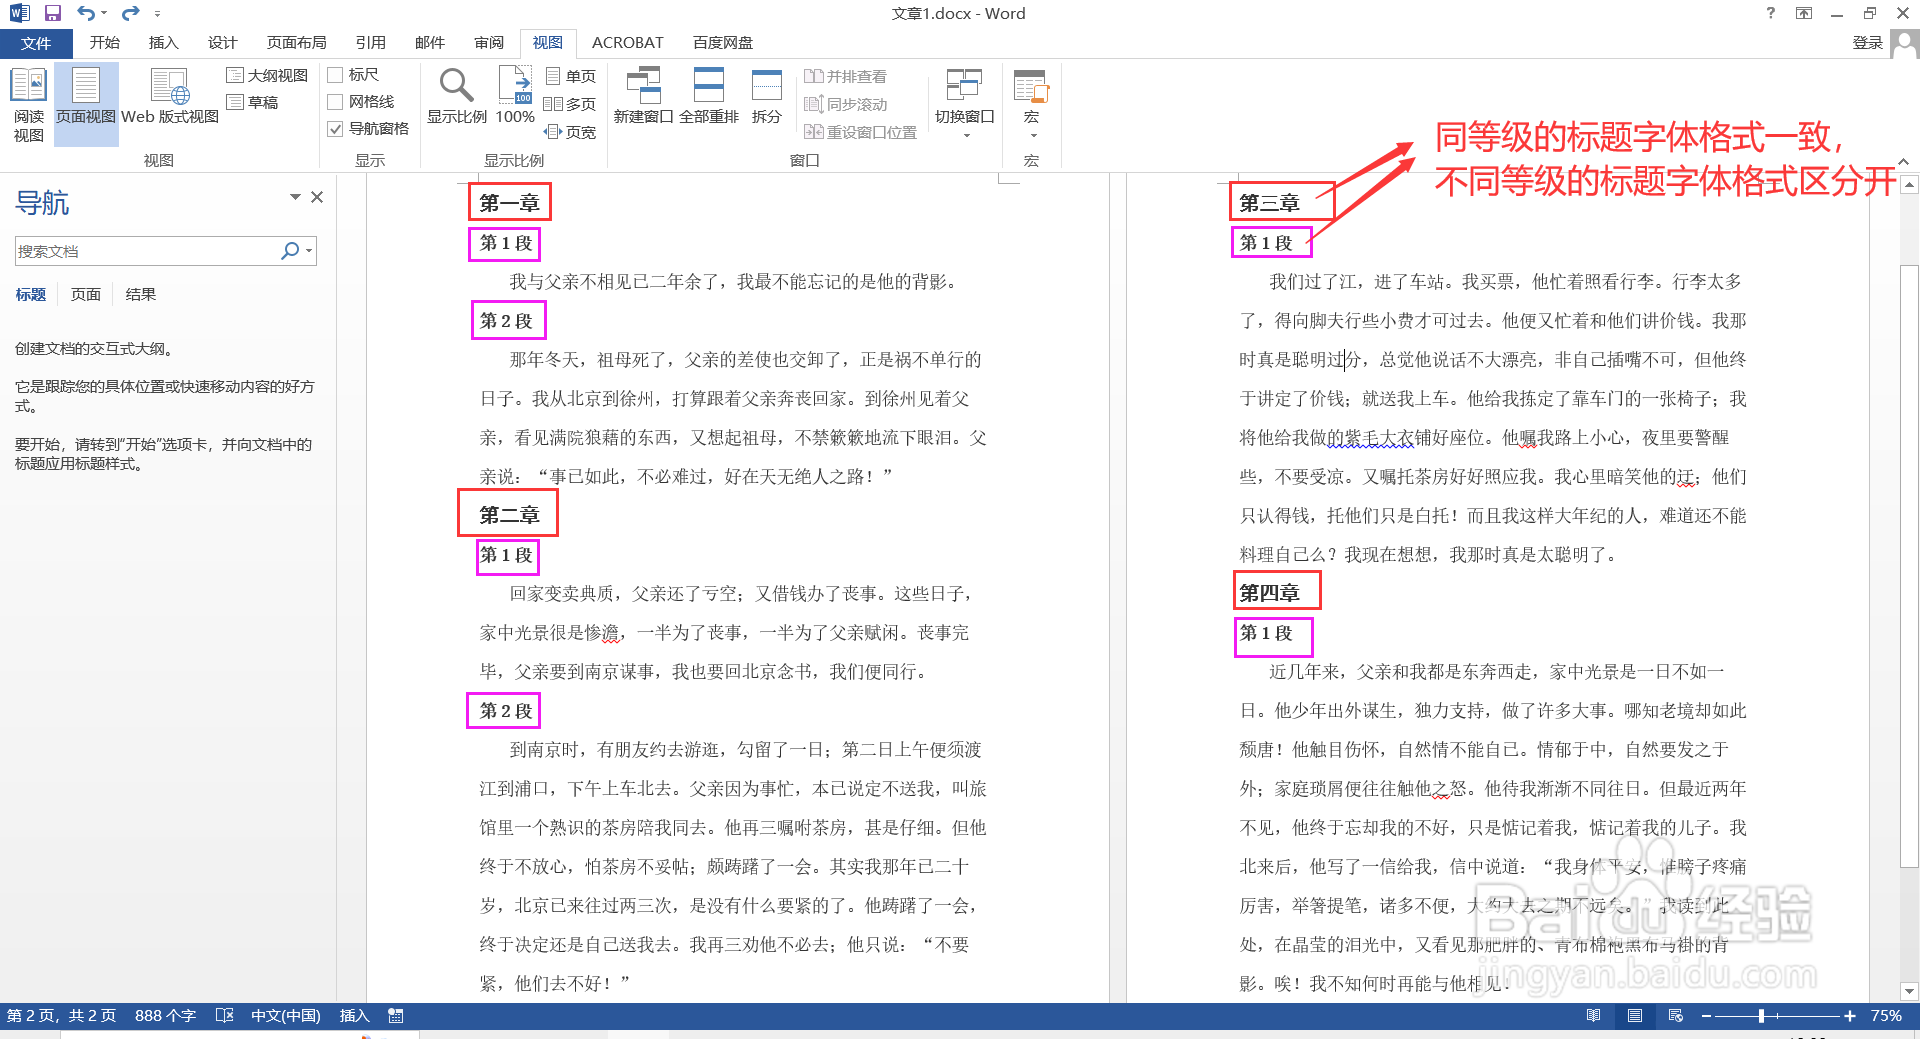Screen dimensions: 1920x1039
Task: Open the Review (审阅) tab
Action: (x=489, y=43)
